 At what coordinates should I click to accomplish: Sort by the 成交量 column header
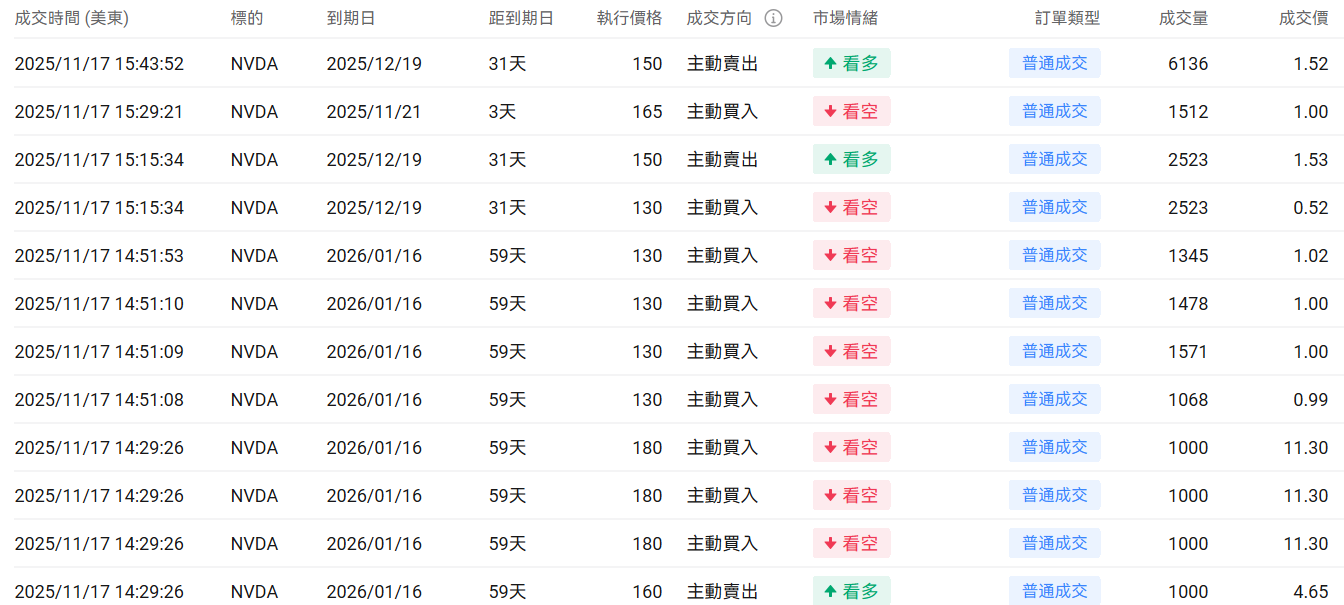pyautogui.click(x=1183, y=18)
